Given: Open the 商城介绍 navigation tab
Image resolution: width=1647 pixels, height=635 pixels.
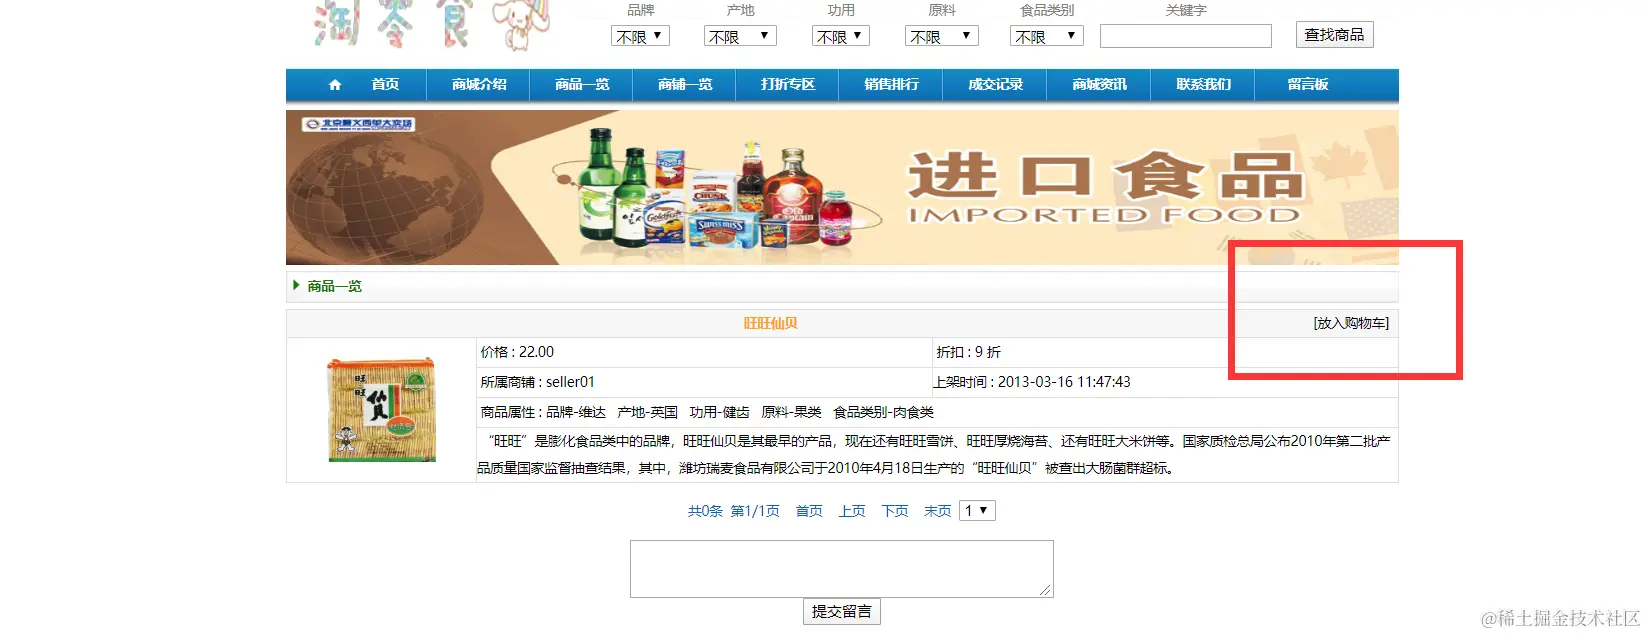Looking at the screenshot, I should coord(479,85).
